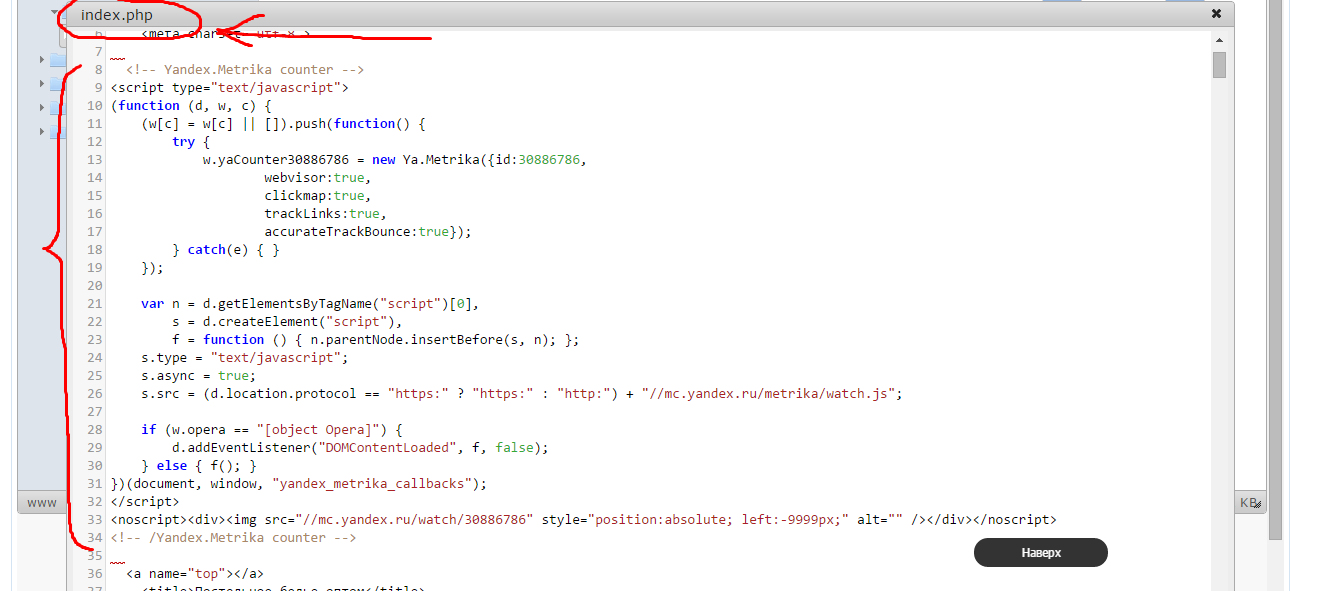This screenshot has height=591, width=1320.
Task: Click the trackLinks:true line
Action: click(325, 214)
